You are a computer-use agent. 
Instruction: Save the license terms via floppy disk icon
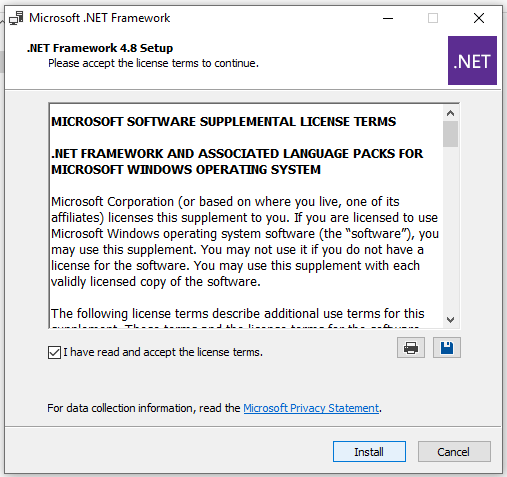pyautogui.click(x=447, y=348)
